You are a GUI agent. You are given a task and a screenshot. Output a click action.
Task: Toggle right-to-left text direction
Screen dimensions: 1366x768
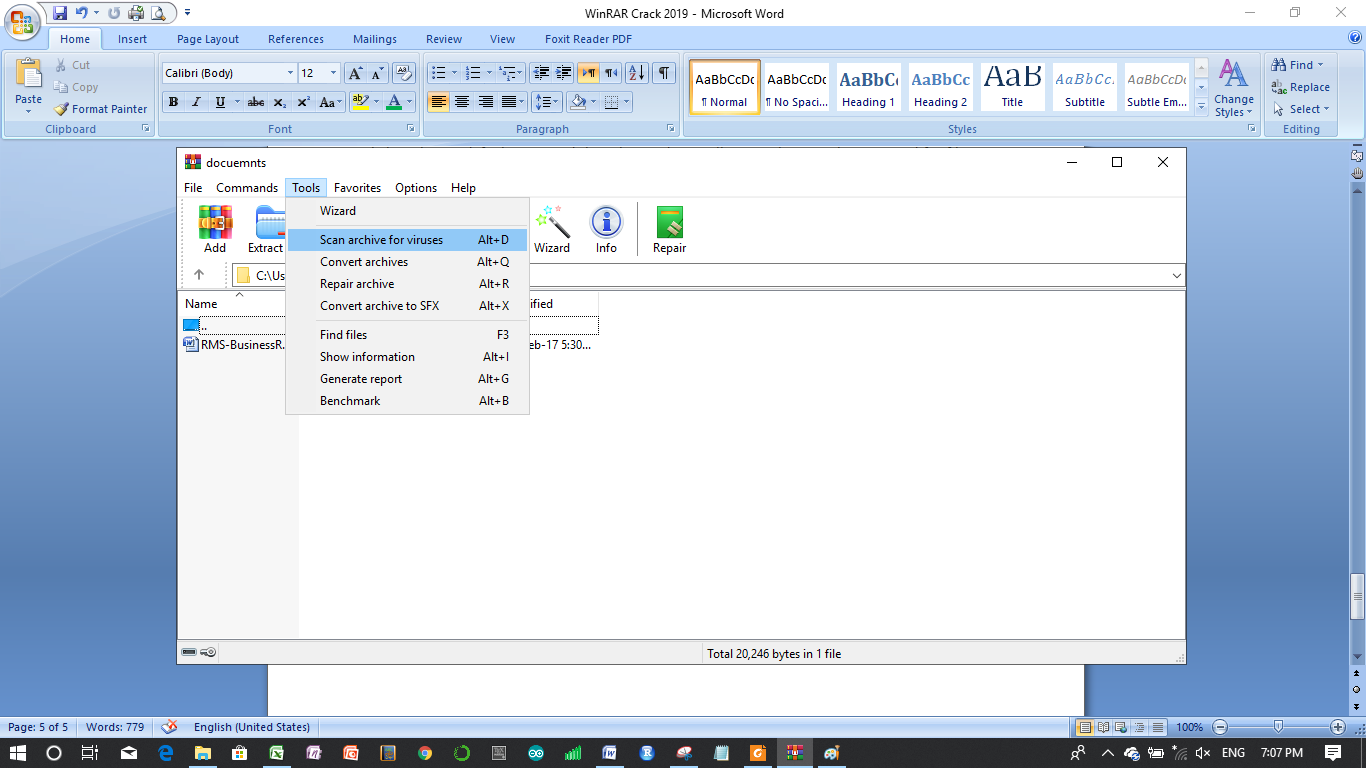pos(610,73)
